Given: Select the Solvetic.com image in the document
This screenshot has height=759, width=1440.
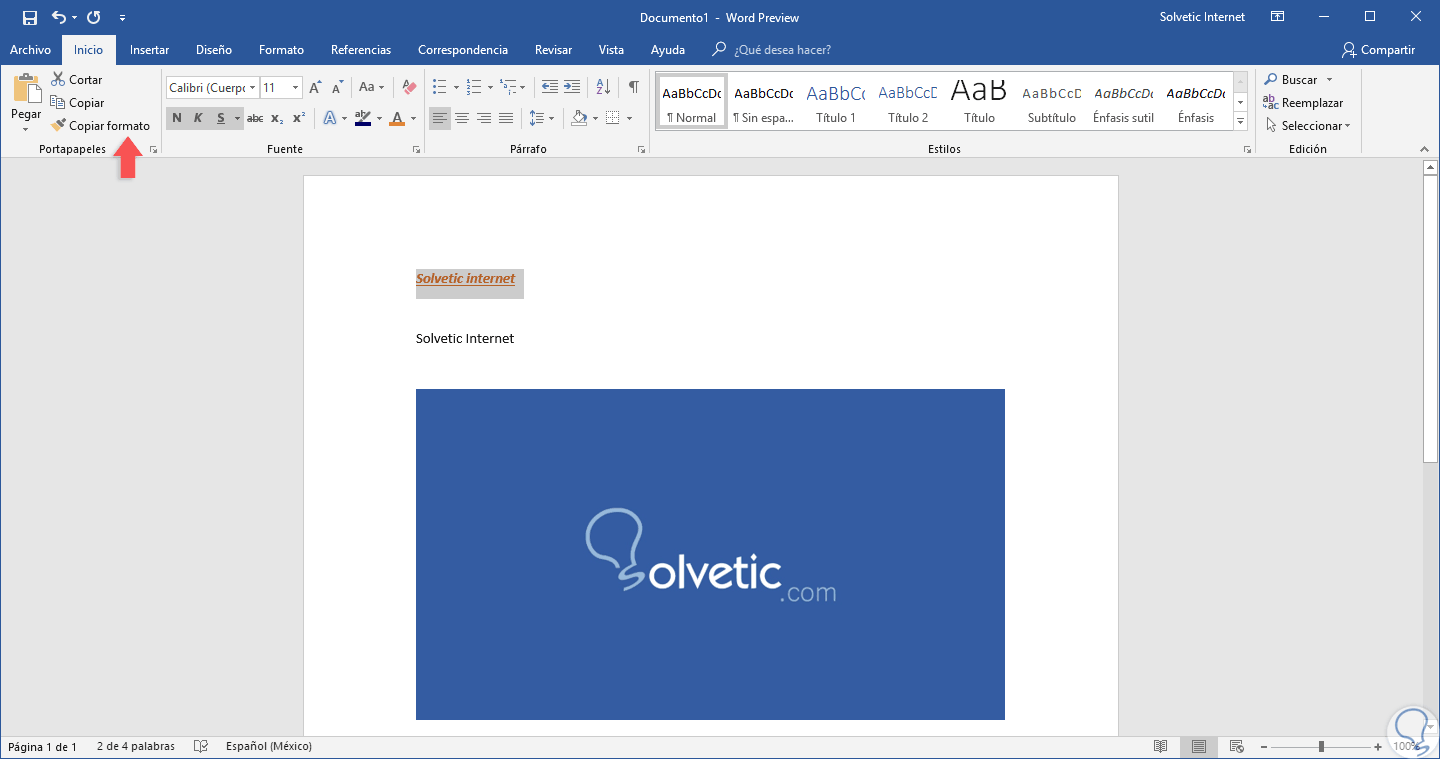Looking at the screenshot, I should click(x=710, y=554).
